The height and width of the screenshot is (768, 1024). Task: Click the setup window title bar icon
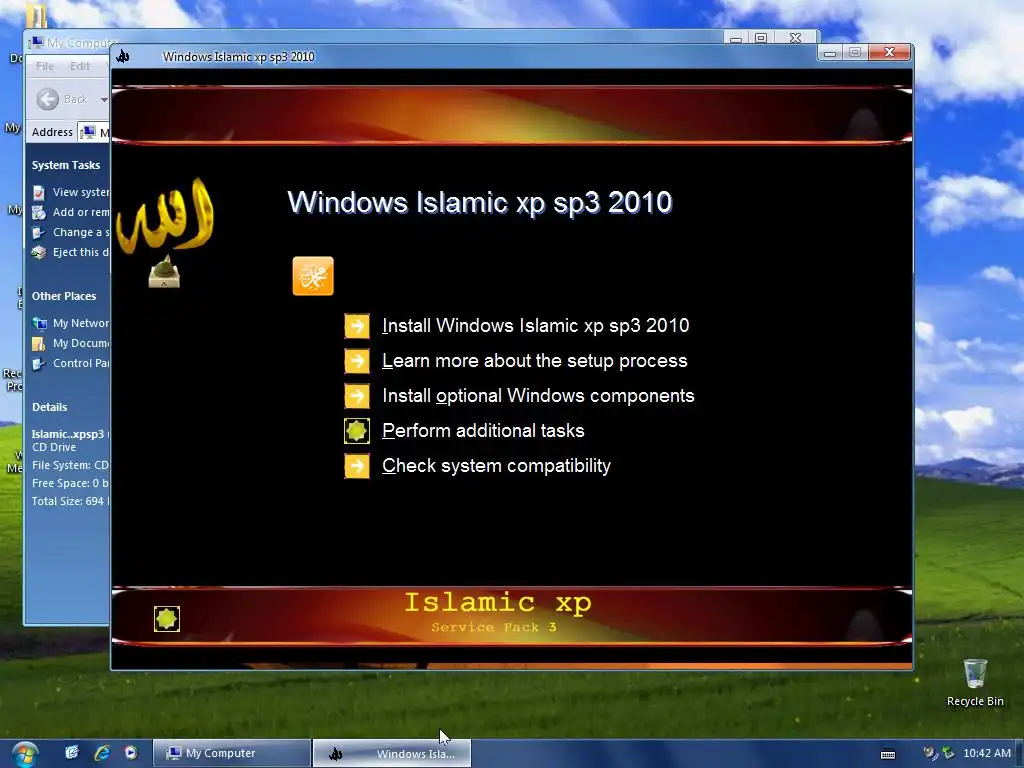click(123, 57)
